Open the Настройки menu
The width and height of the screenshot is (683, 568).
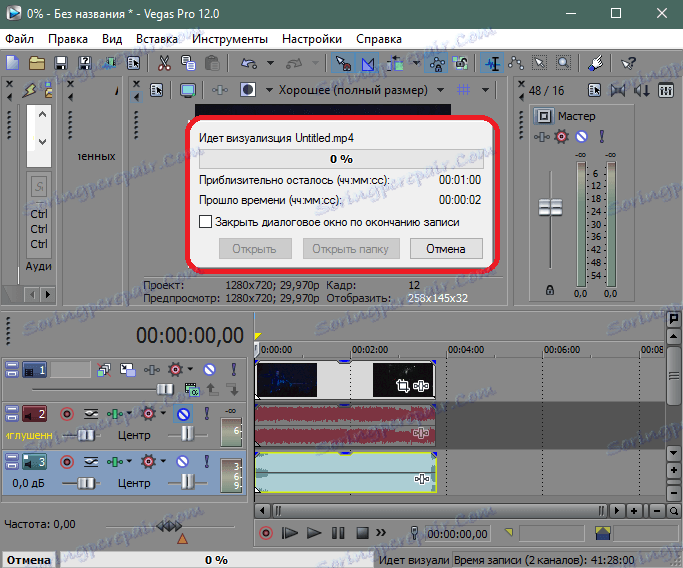click(x=312, y=39)
